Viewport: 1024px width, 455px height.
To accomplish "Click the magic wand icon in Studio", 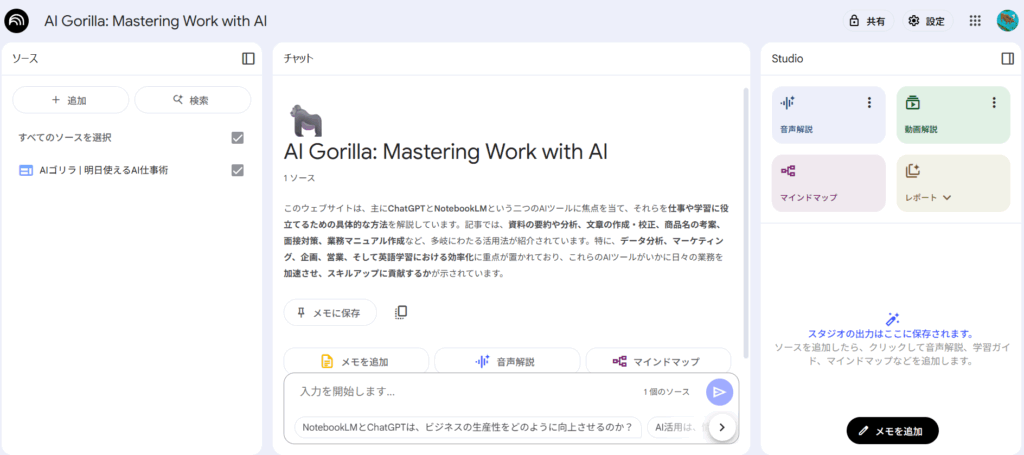I will [892, 319].
